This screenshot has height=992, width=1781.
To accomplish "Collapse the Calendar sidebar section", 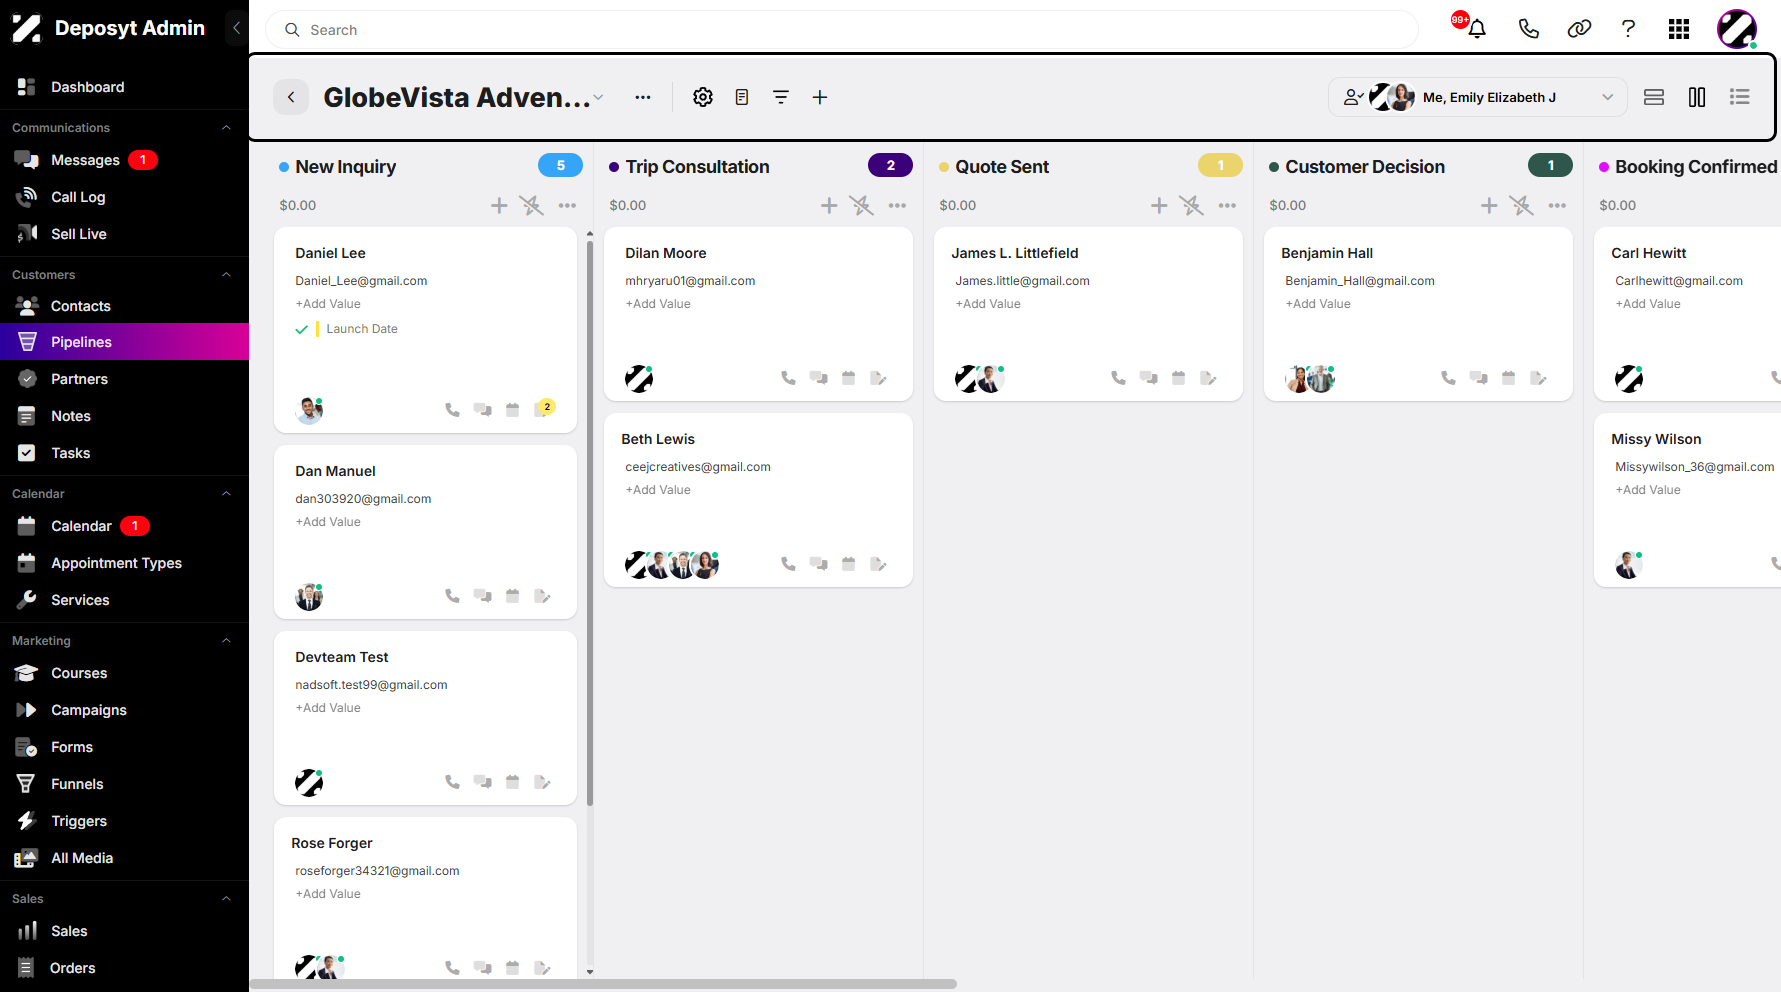I will (226, 493).
